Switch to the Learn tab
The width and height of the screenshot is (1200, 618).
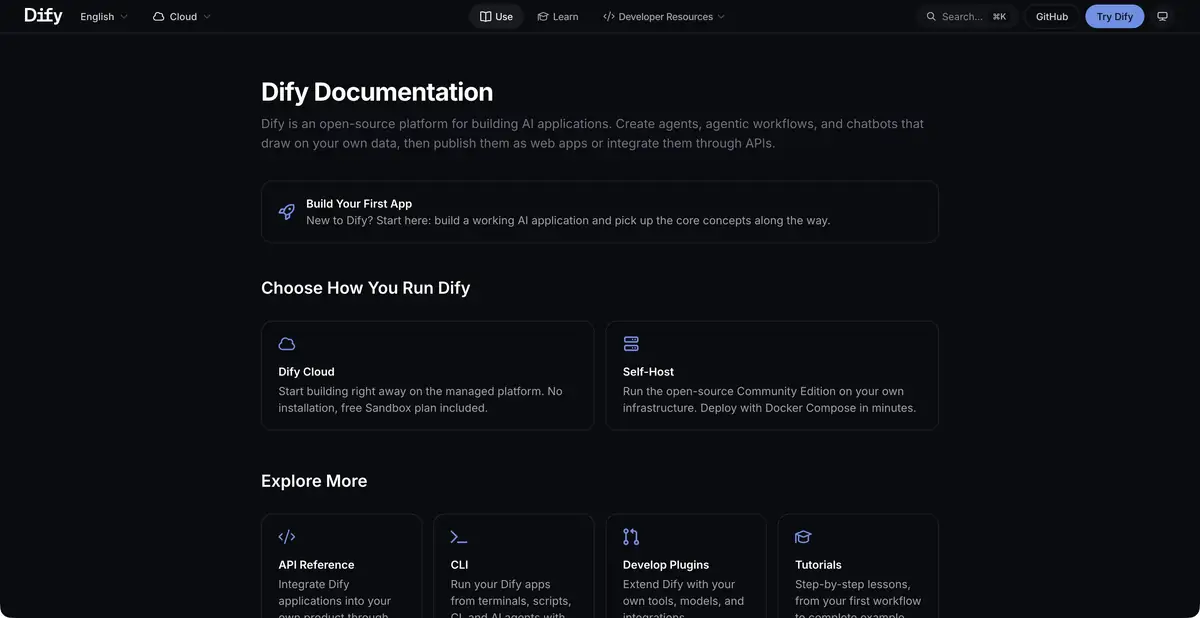[558, 17]
